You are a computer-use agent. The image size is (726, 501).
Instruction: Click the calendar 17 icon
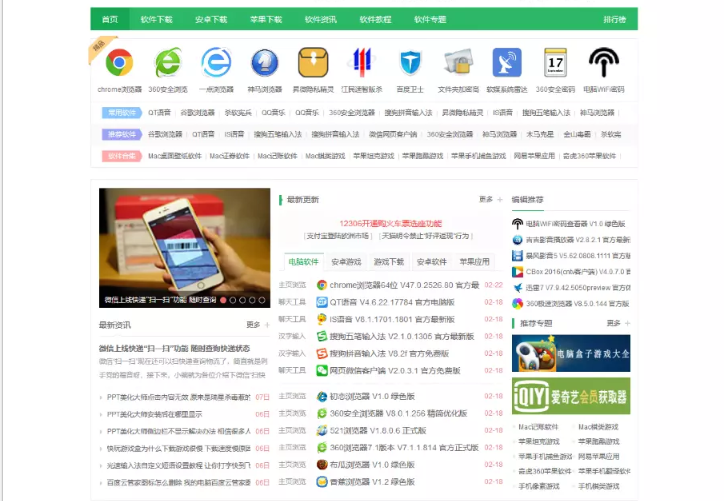pos(555,63)
